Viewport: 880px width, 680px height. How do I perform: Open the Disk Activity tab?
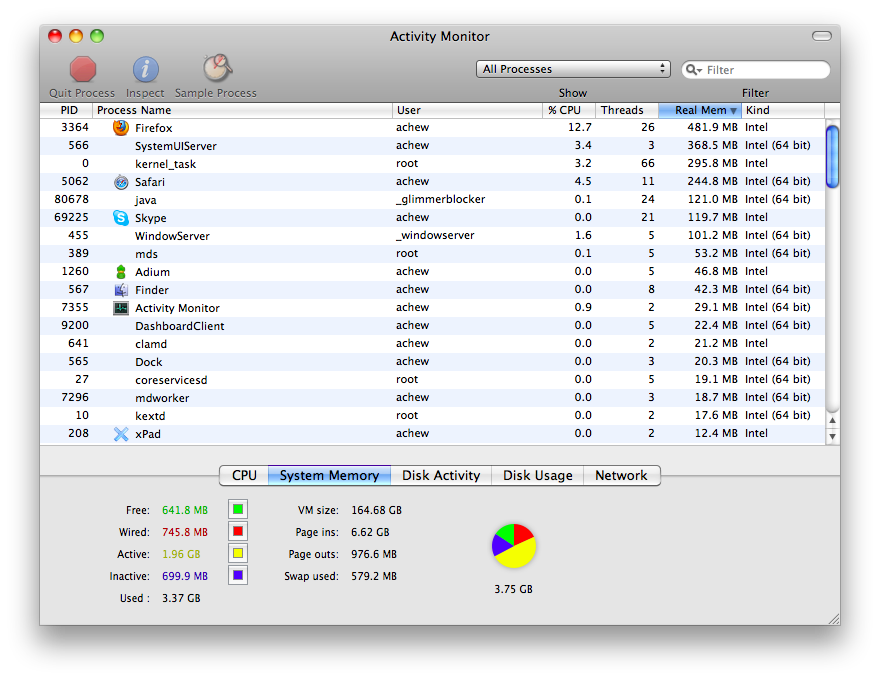tap(441, 475)
